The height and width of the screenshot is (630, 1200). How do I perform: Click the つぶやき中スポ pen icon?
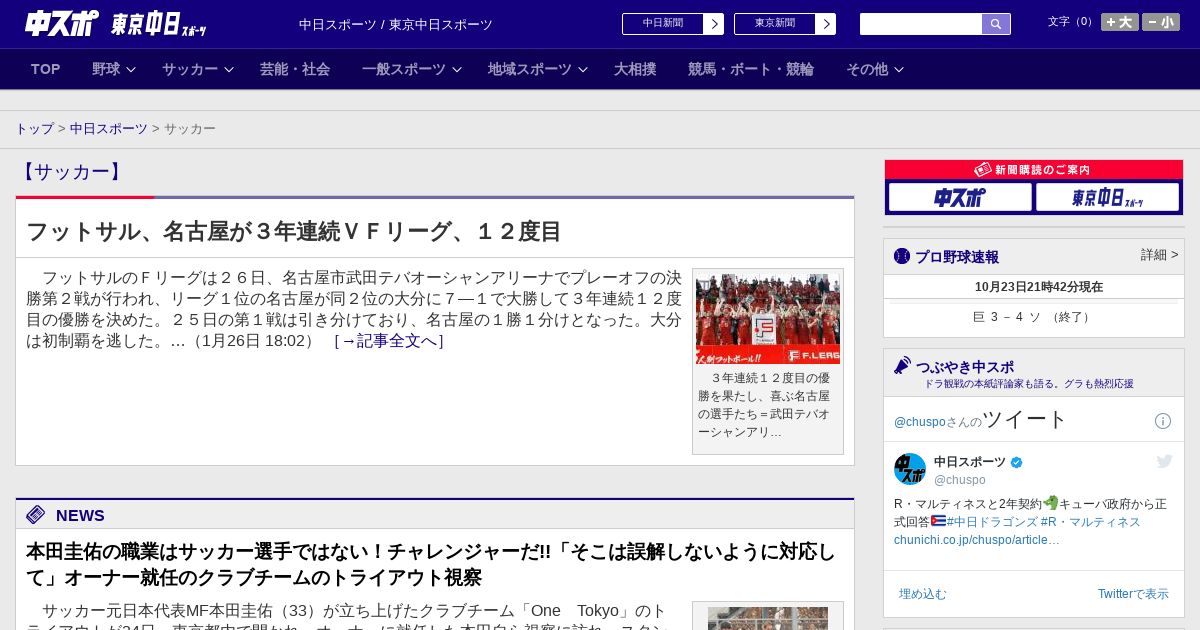click(x=903, y=366)
